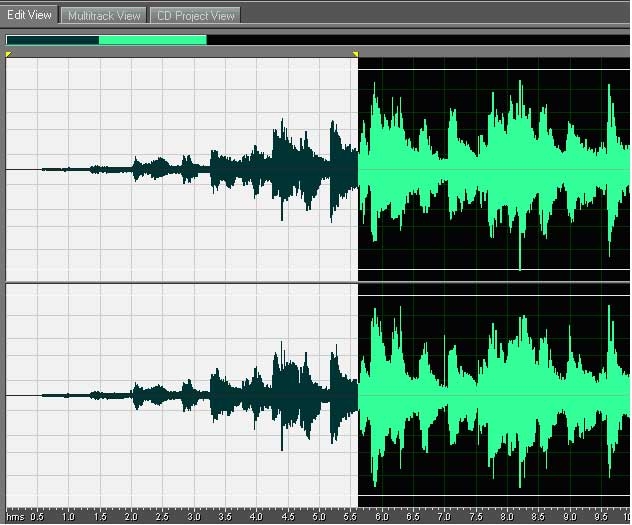The width and height of the screenshot is (632, 525).
Task: Click the 7.5 mark on time ruler
Action: click(476, 517)
